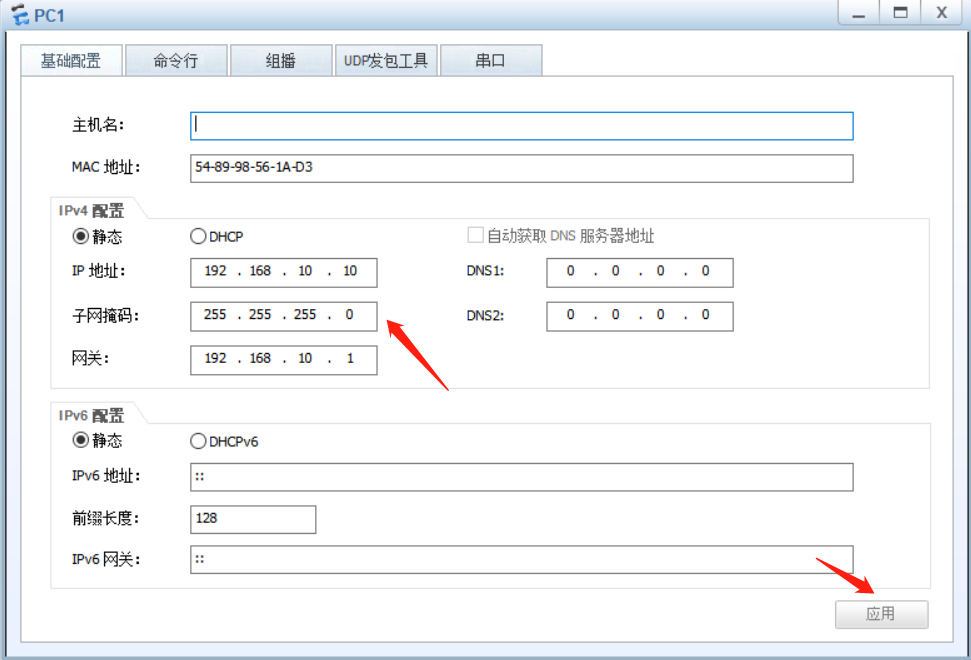Click the DNS1 address field
Viewport: 971px width, 660px height.
coord(640,272)
